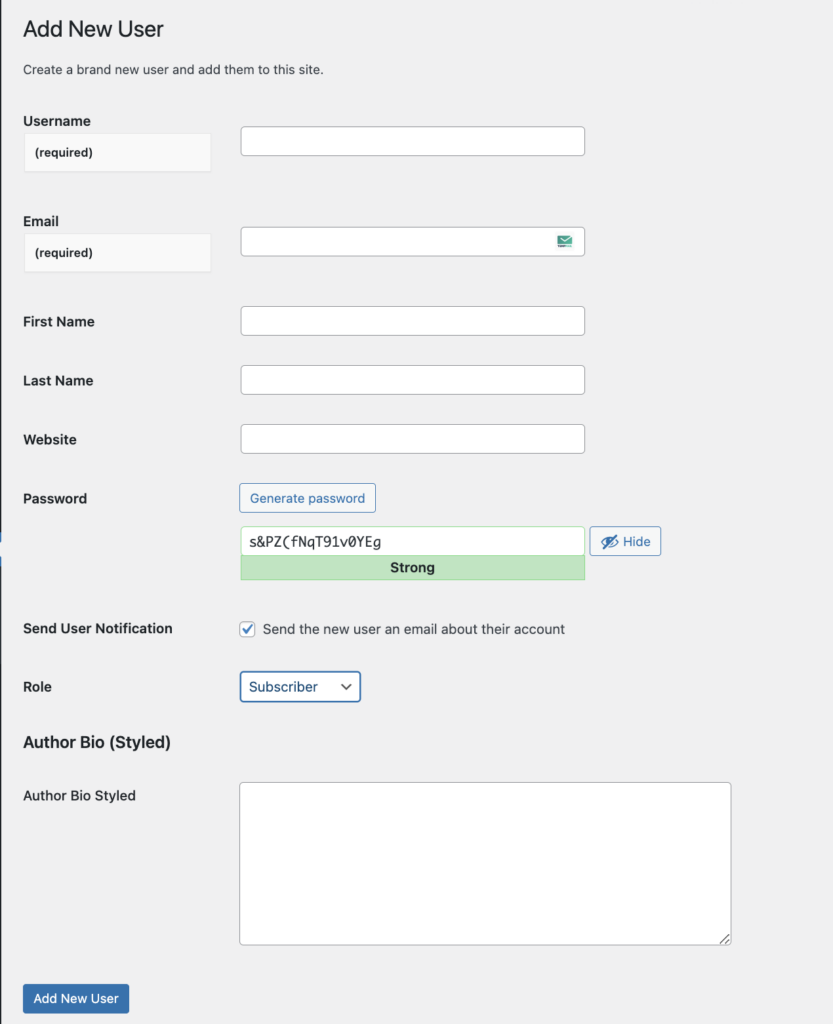Image resolution: width=833 pixels, height=1024 pixels.
Task: Click the First Name label
Action: (59, 321)
